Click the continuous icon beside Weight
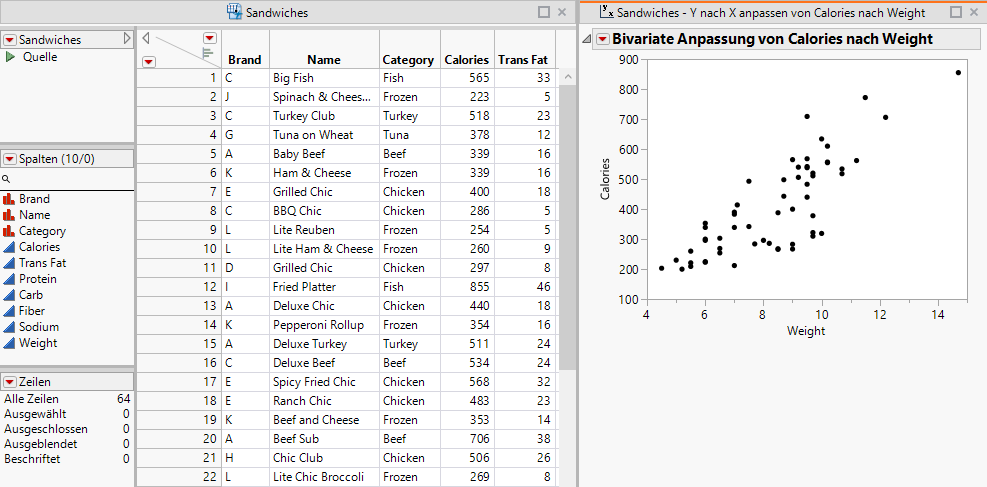Viewport: 987px width, 487px height. pos(9,343)
